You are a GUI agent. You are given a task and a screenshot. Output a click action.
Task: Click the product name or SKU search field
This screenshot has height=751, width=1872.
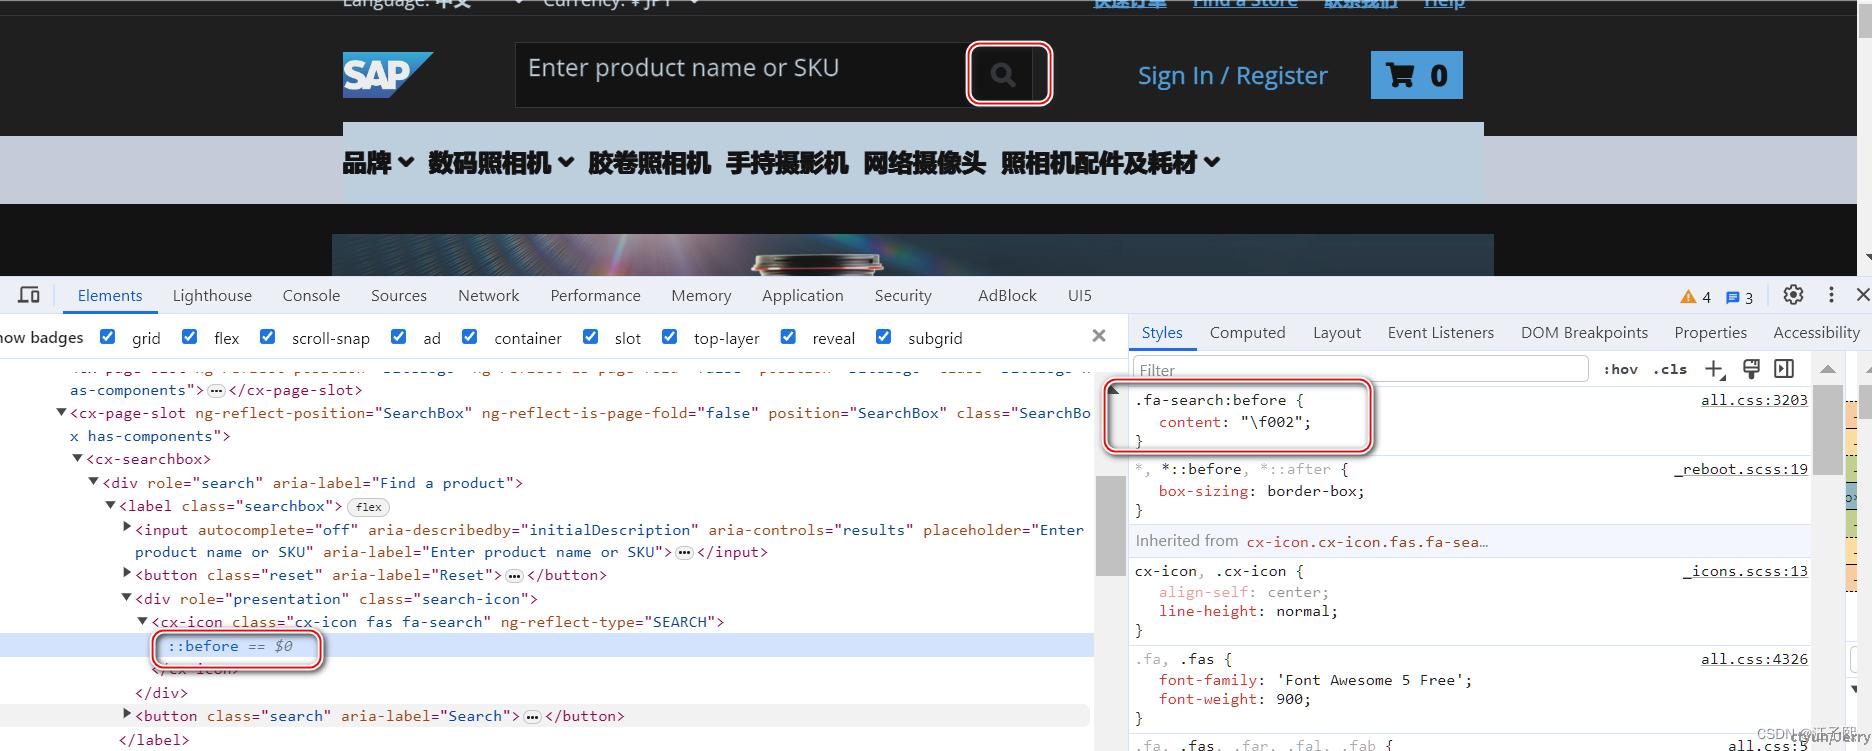(x=740, y=74)
